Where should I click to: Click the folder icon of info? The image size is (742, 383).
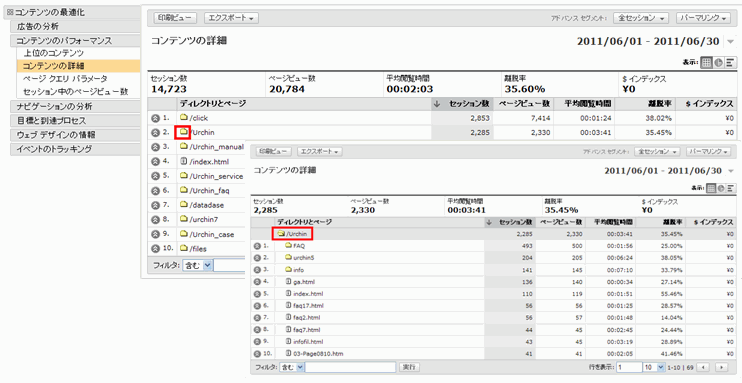(288, 270)
